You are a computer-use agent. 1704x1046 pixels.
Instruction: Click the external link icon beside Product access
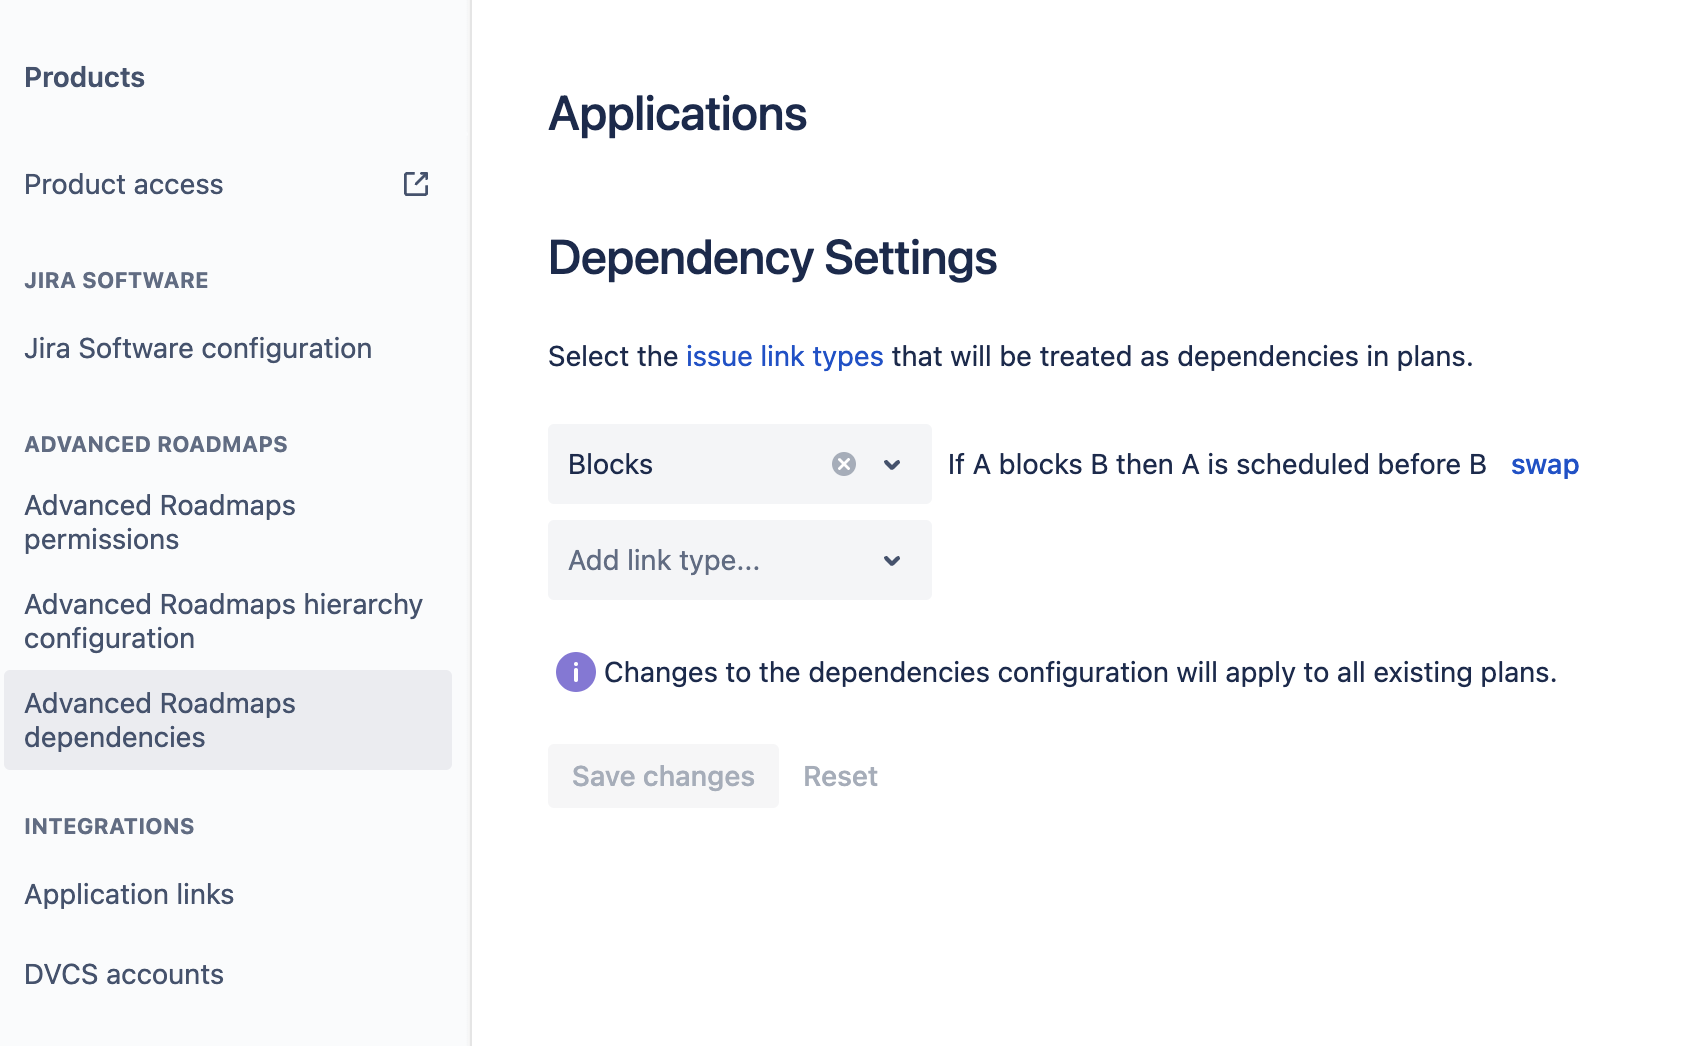417,183
